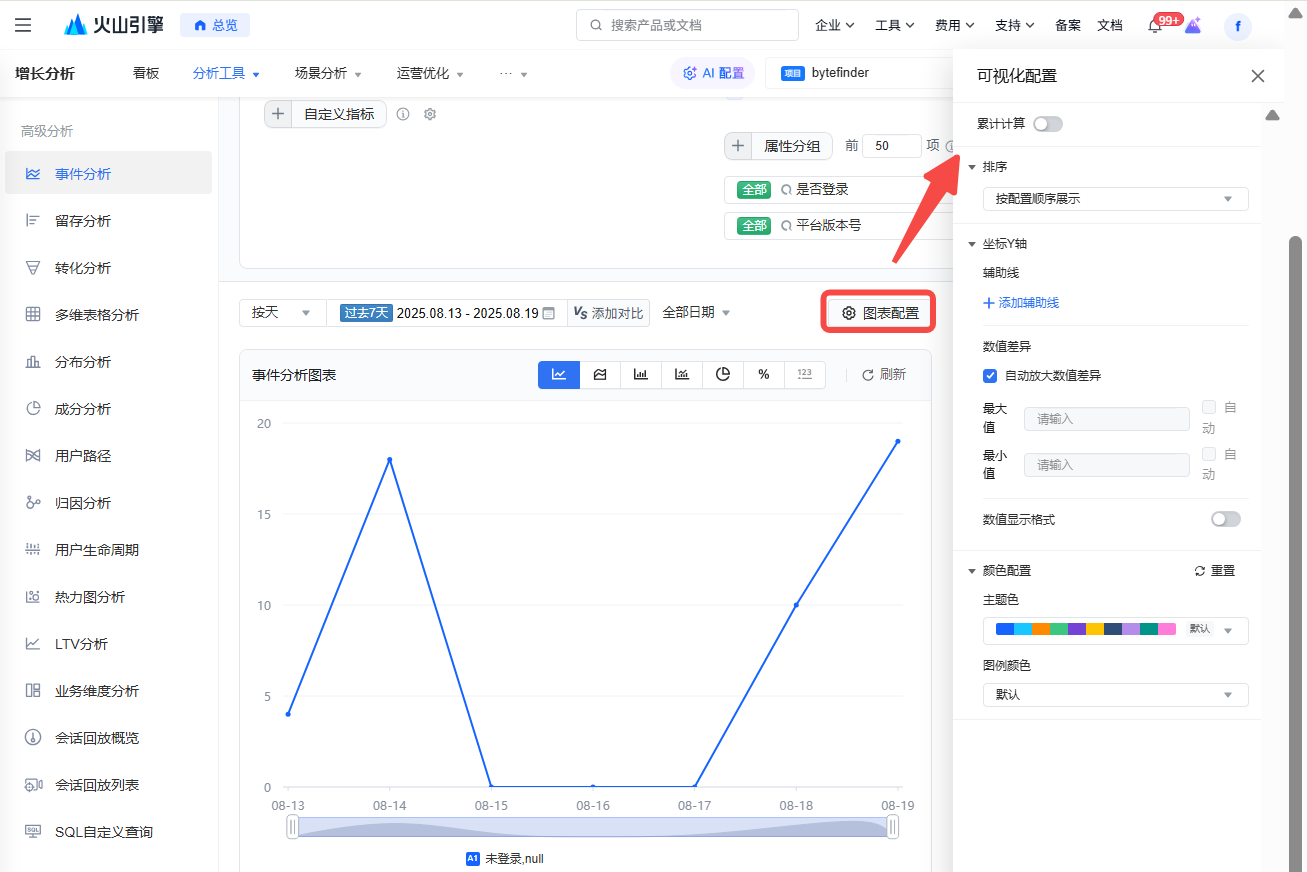Select the percentage chart view icon

764,375
